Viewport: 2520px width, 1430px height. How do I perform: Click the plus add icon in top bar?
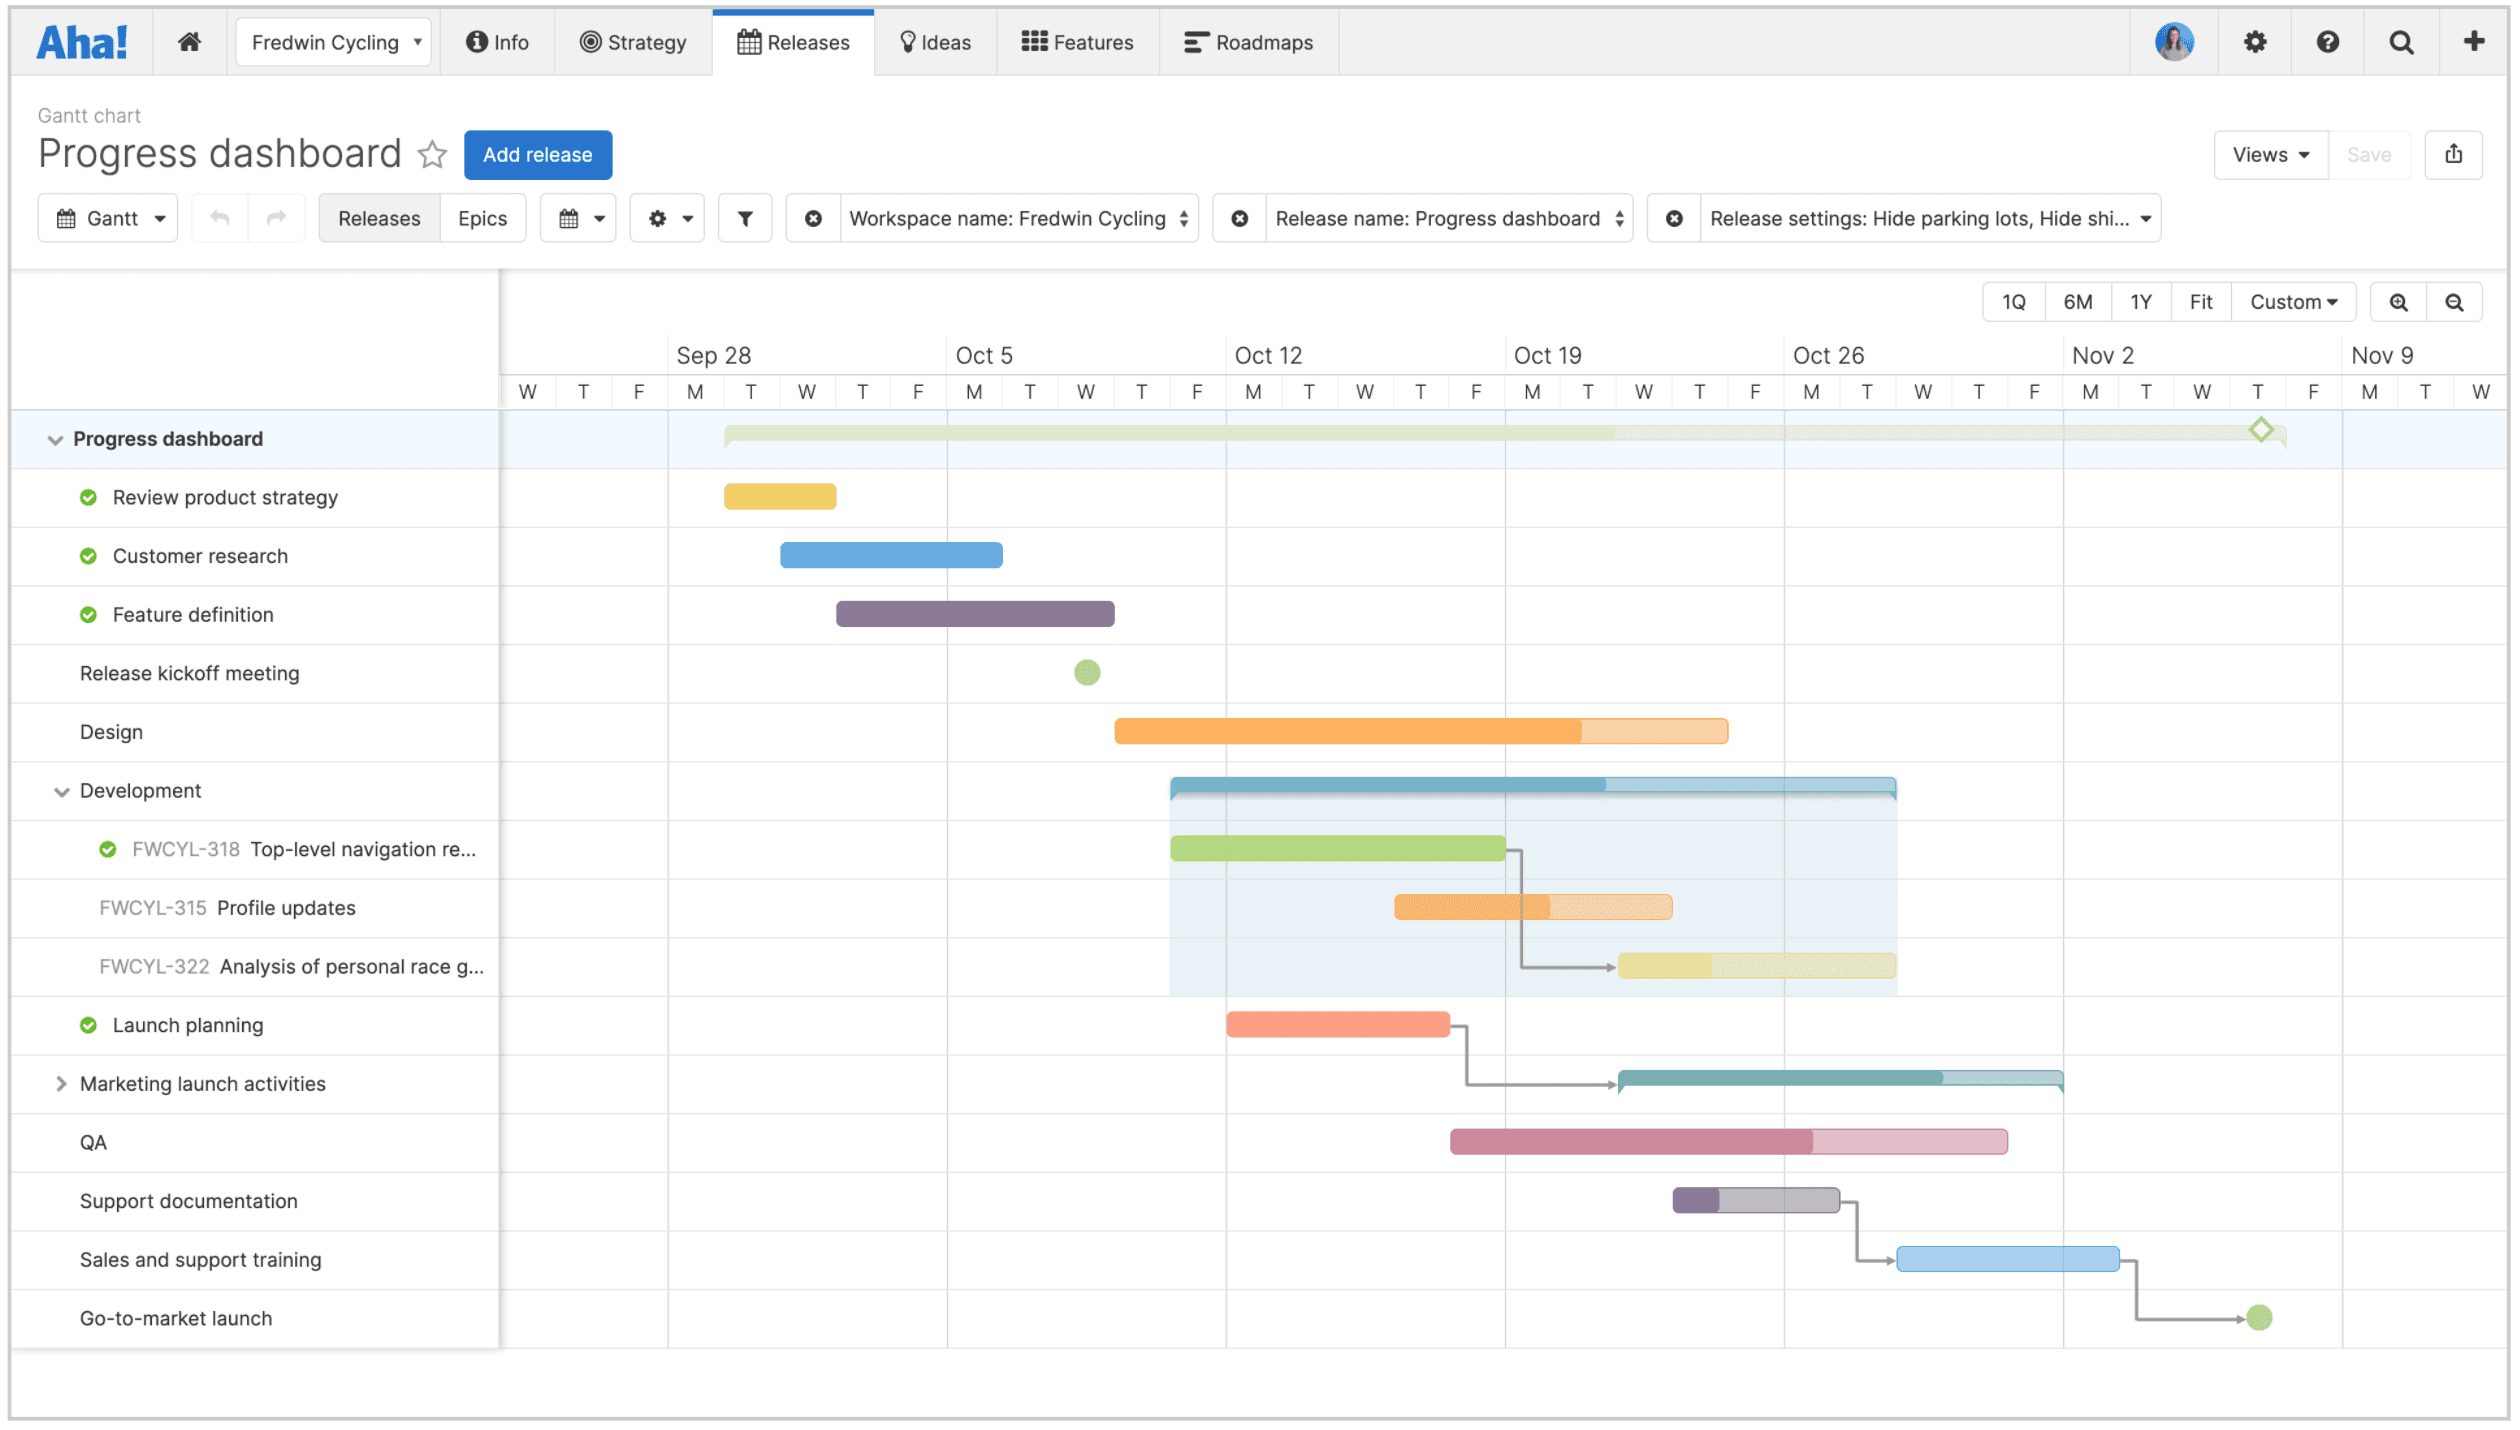point(2474,42)
